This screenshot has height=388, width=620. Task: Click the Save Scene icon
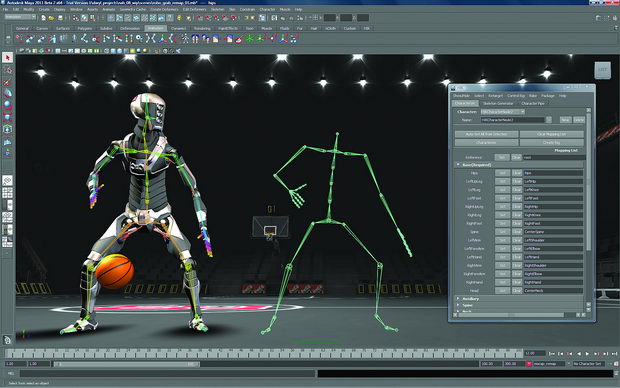[x=60, y=18]
